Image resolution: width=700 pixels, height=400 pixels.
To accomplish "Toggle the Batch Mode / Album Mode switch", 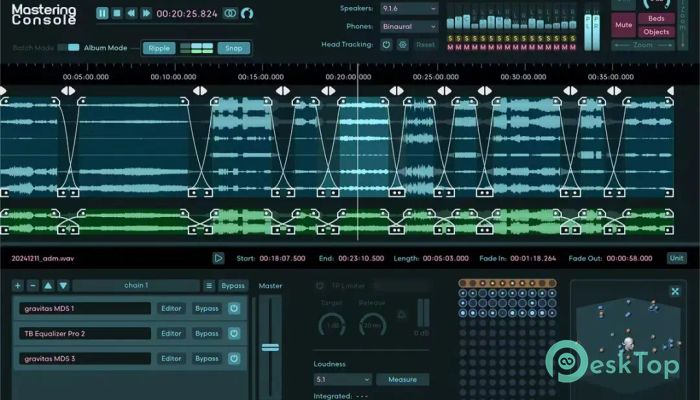I will [x=68, y=47].
